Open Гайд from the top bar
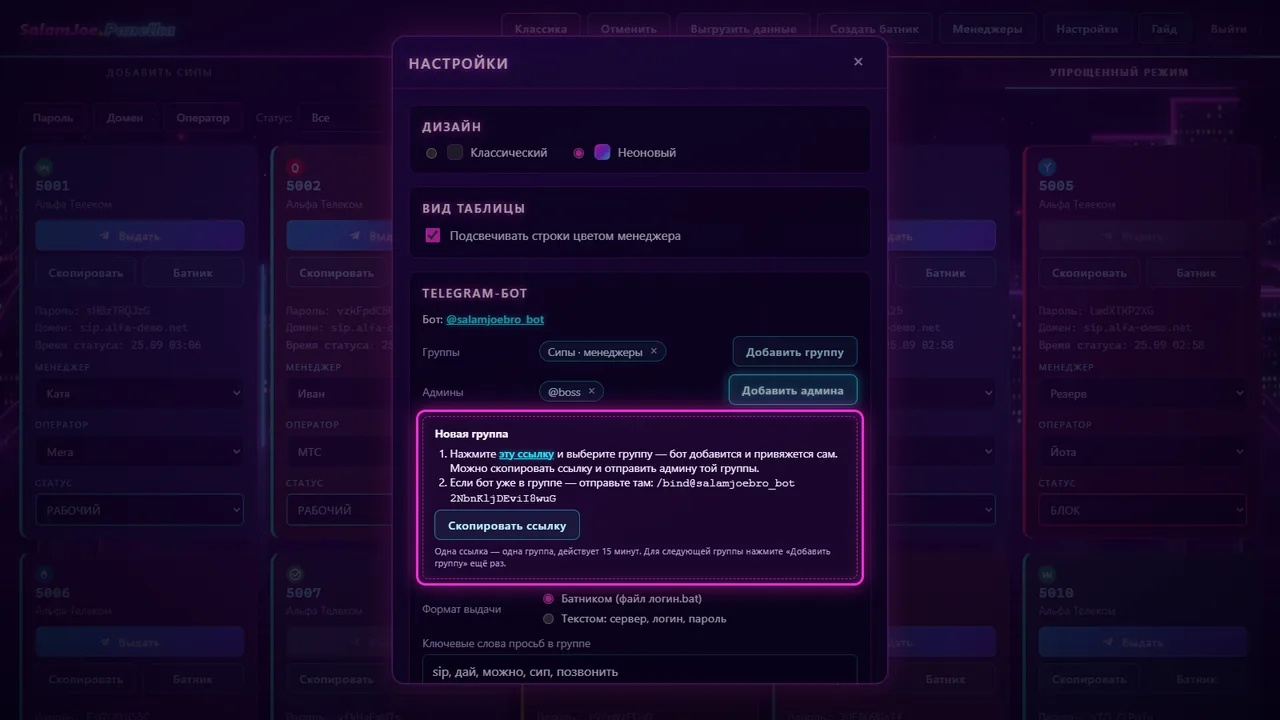 (x=1164, y=29)
